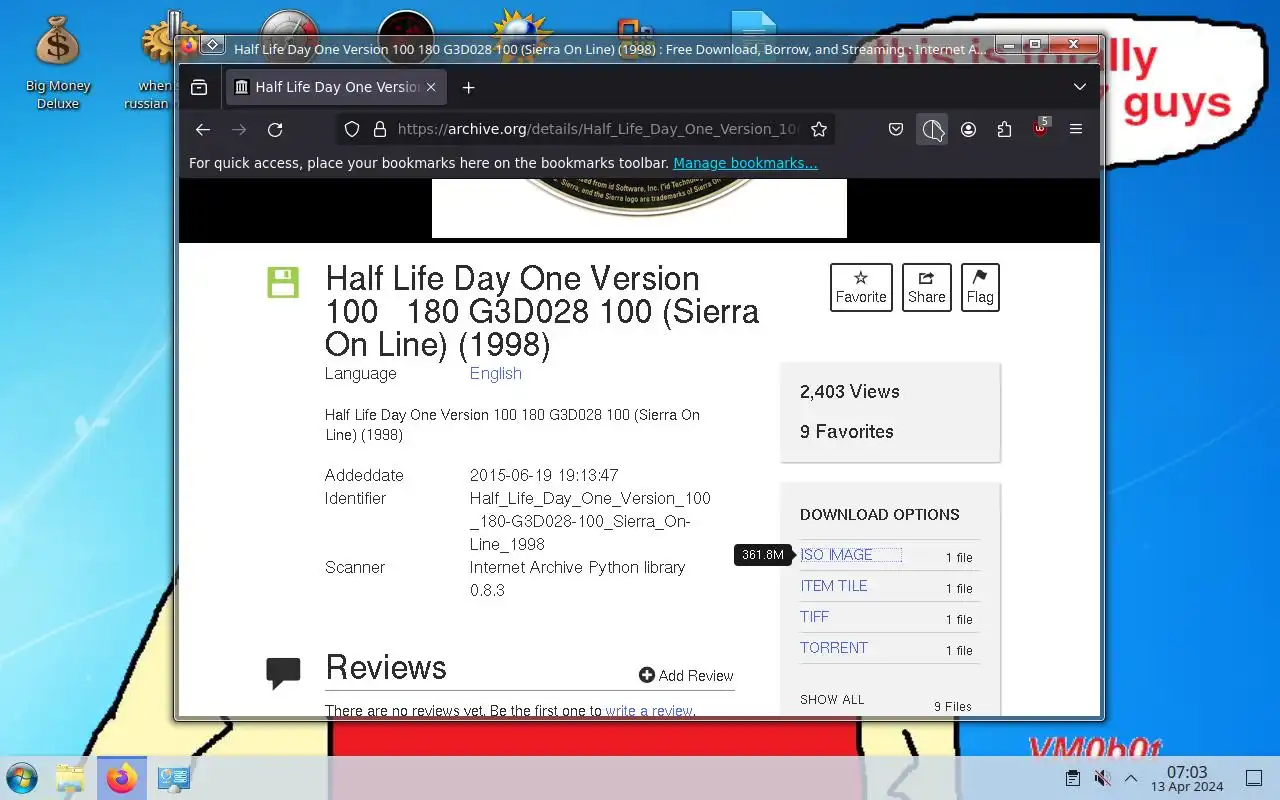The height and width of the screenshot is (800, 1280).
Task: Click the '9 Favorites' text
Action: click(x=847, y=432)
